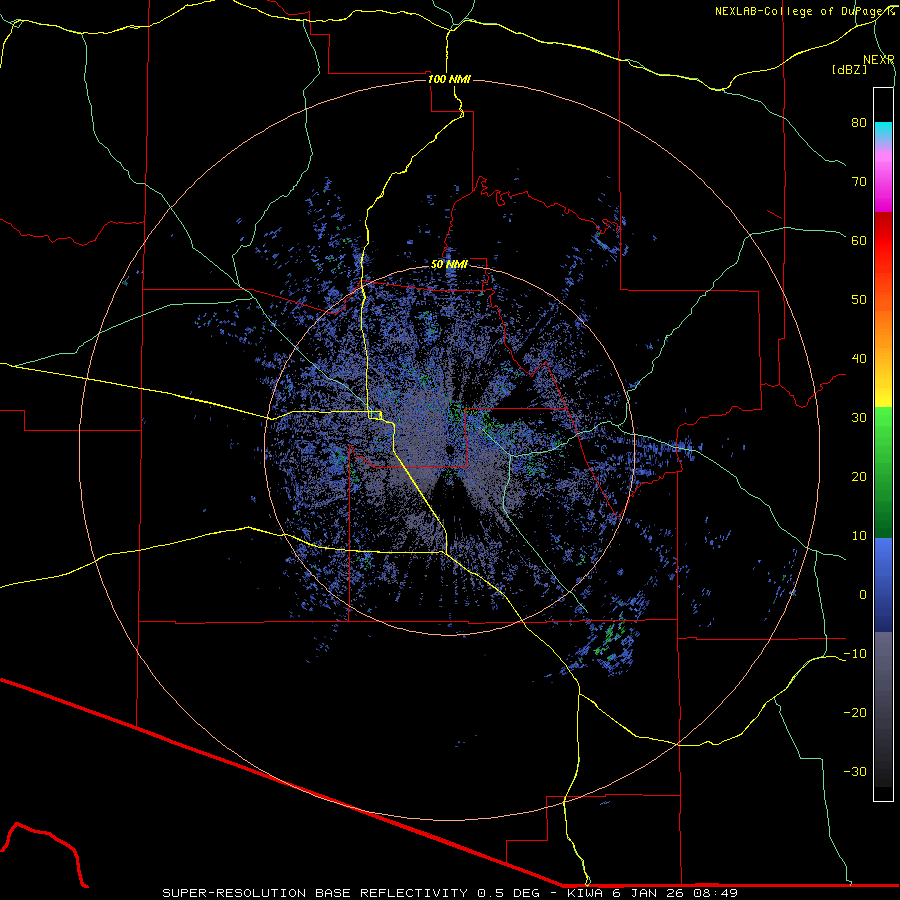The height and width of the screenshot is (900, 900).
Task: Click the 20 value on dBZ scale
Action: coord(859,477)
